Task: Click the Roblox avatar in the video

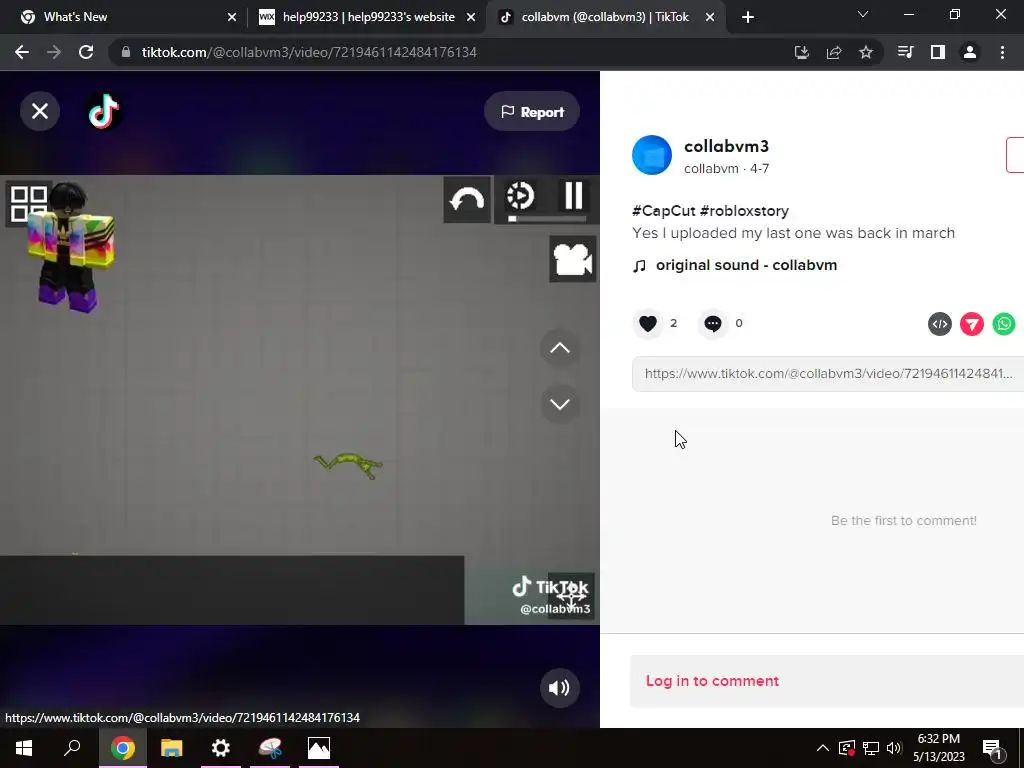Action: point(70,247)
